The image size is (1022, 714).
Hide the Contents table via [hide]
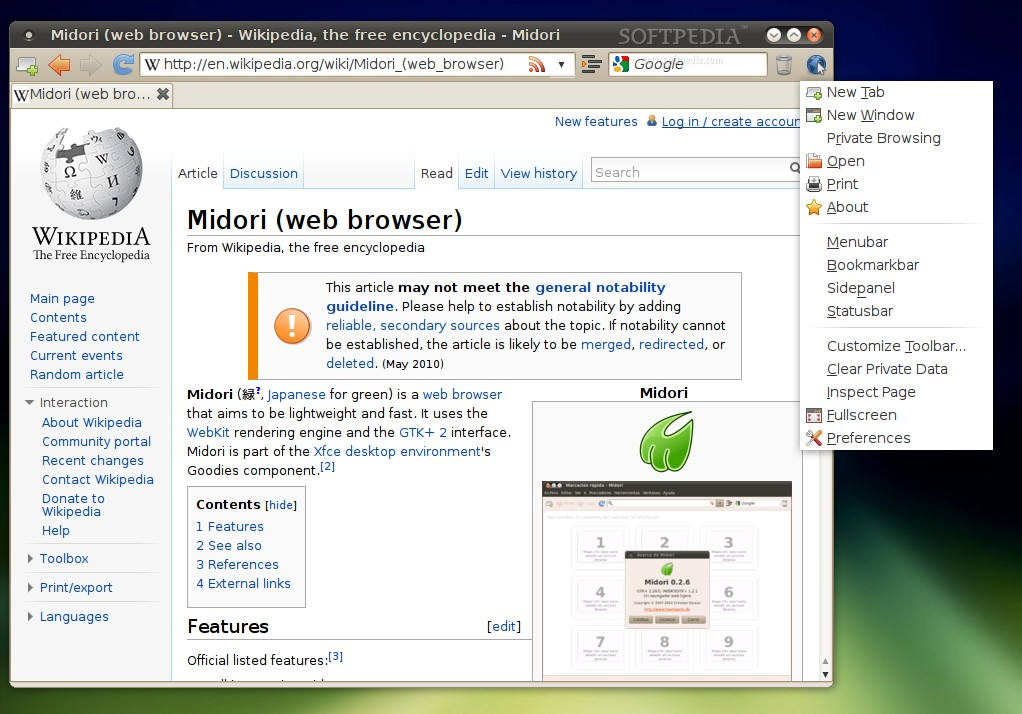pos(281,505)
